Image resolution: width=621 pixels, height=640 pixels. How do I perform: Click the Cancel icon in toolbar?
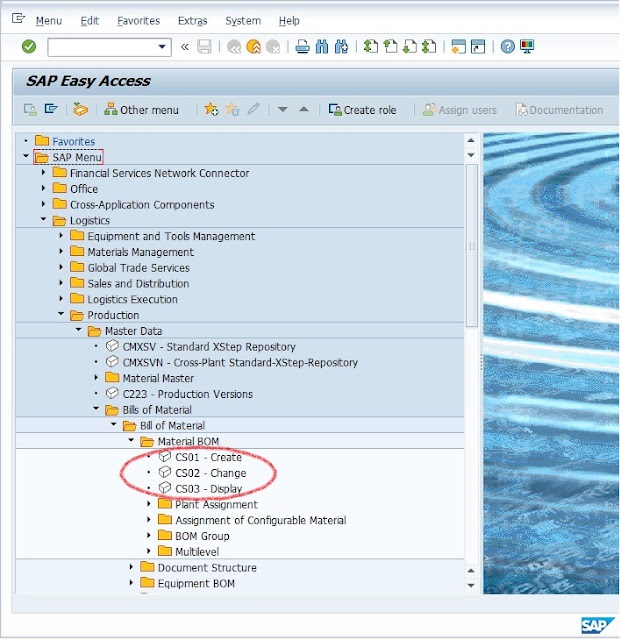[x=273, y=47]
